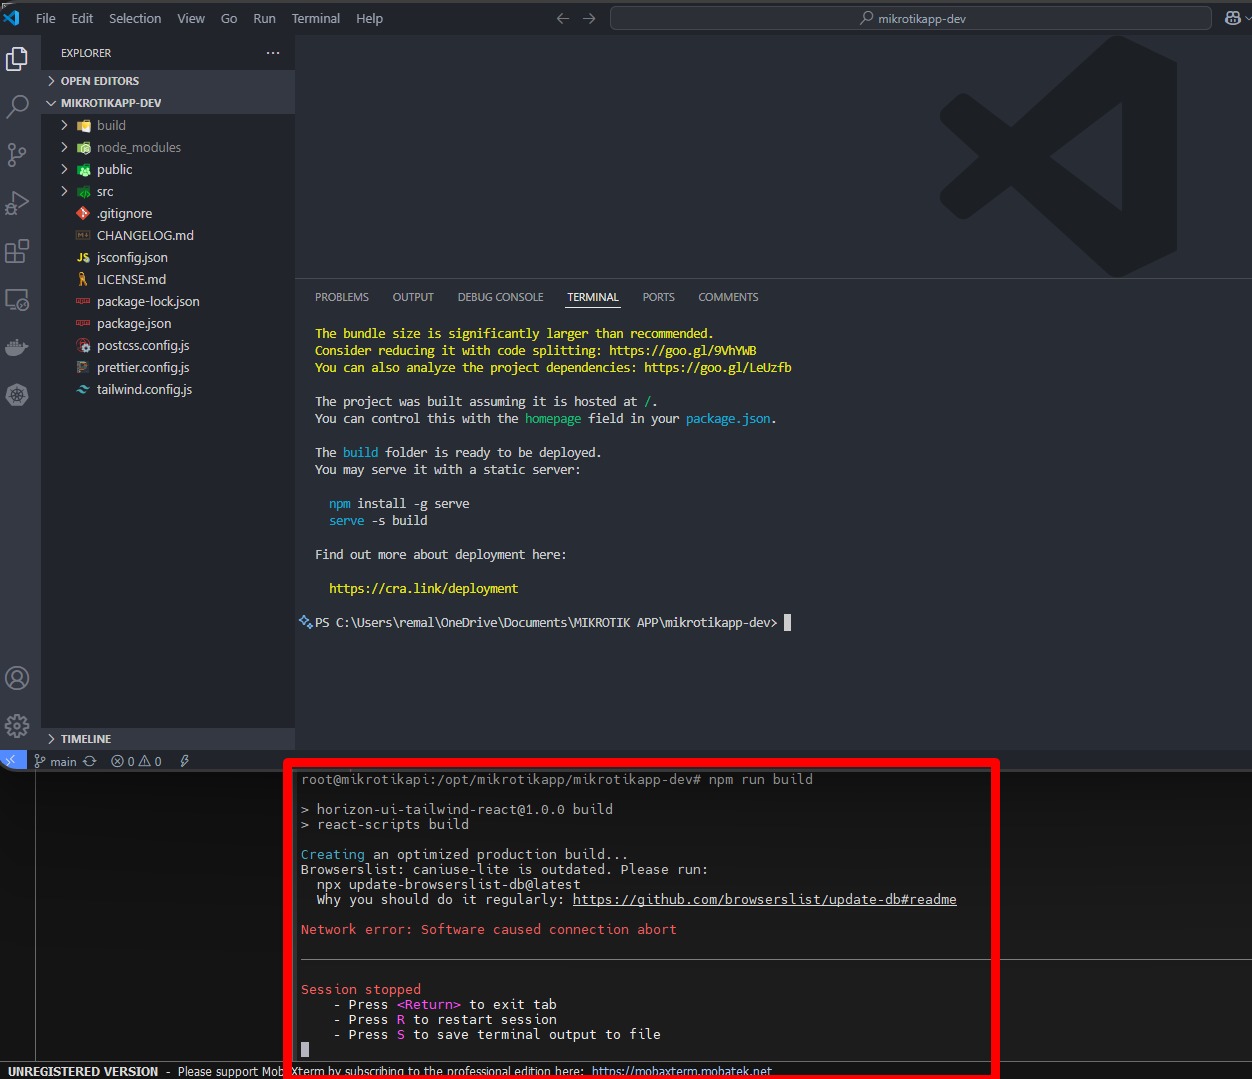Click the VS Code logo icon
This screenshot has height=1079, width=1252.
pyautogui.click(x=11, y=18)
